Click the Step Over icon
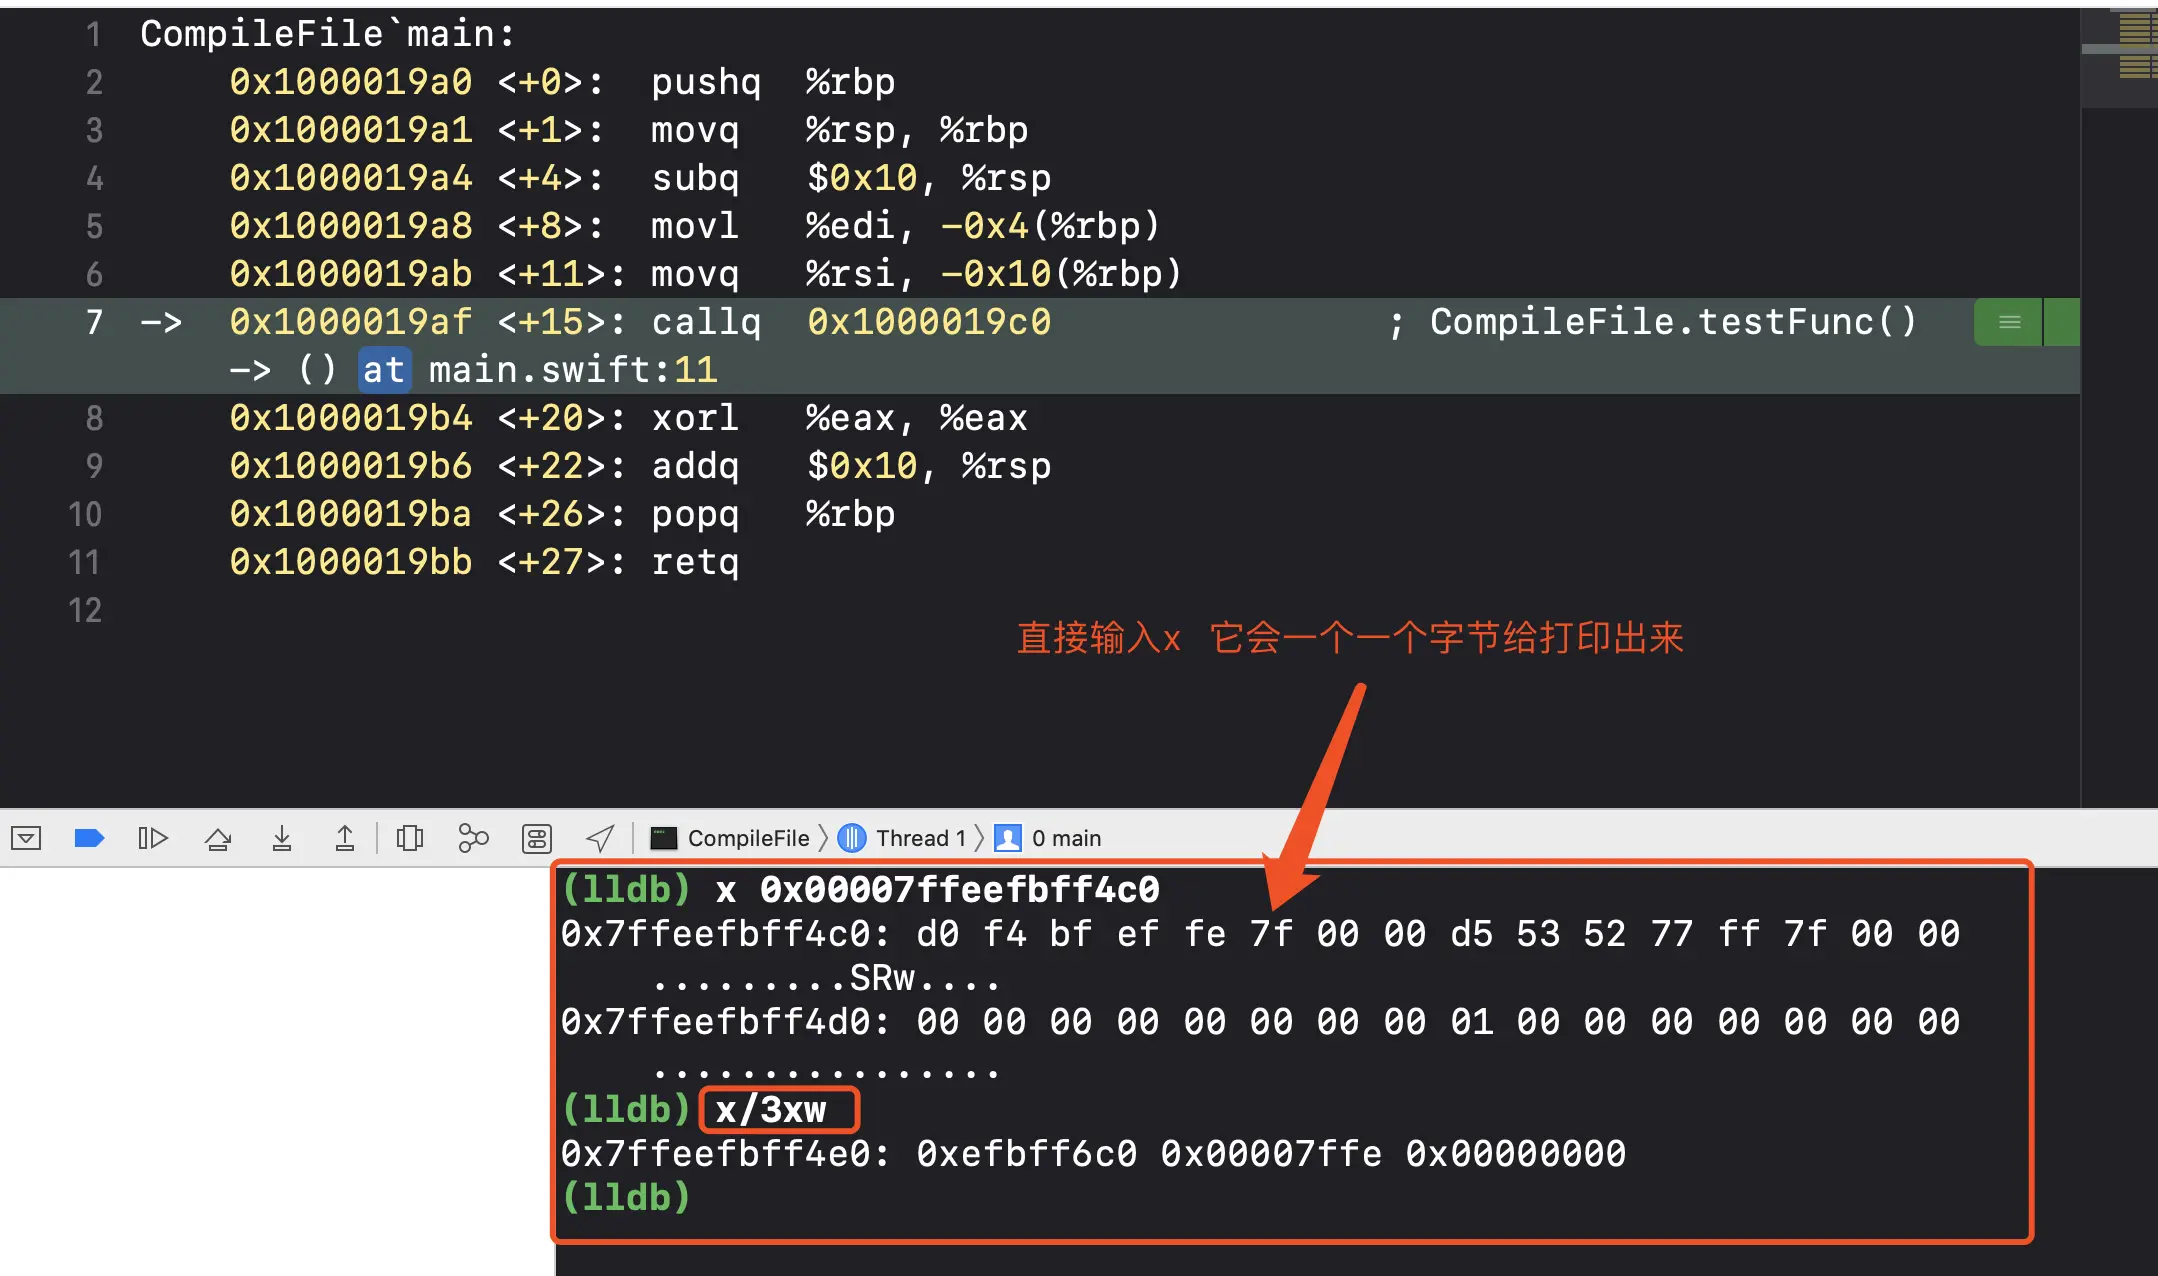The image size is (2158, 1276). [x=218, y=838]
